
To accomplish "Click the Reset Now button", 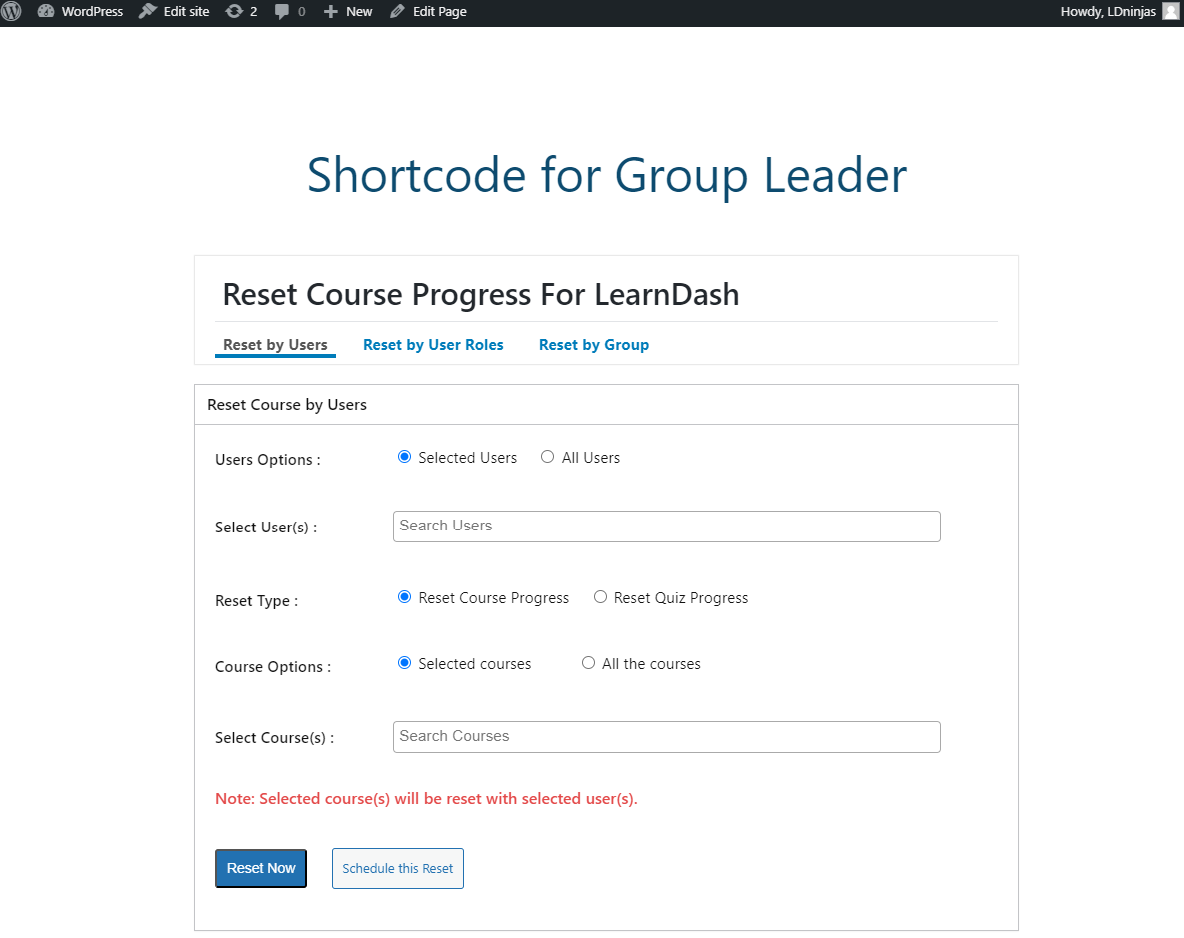I will (261, 869).
